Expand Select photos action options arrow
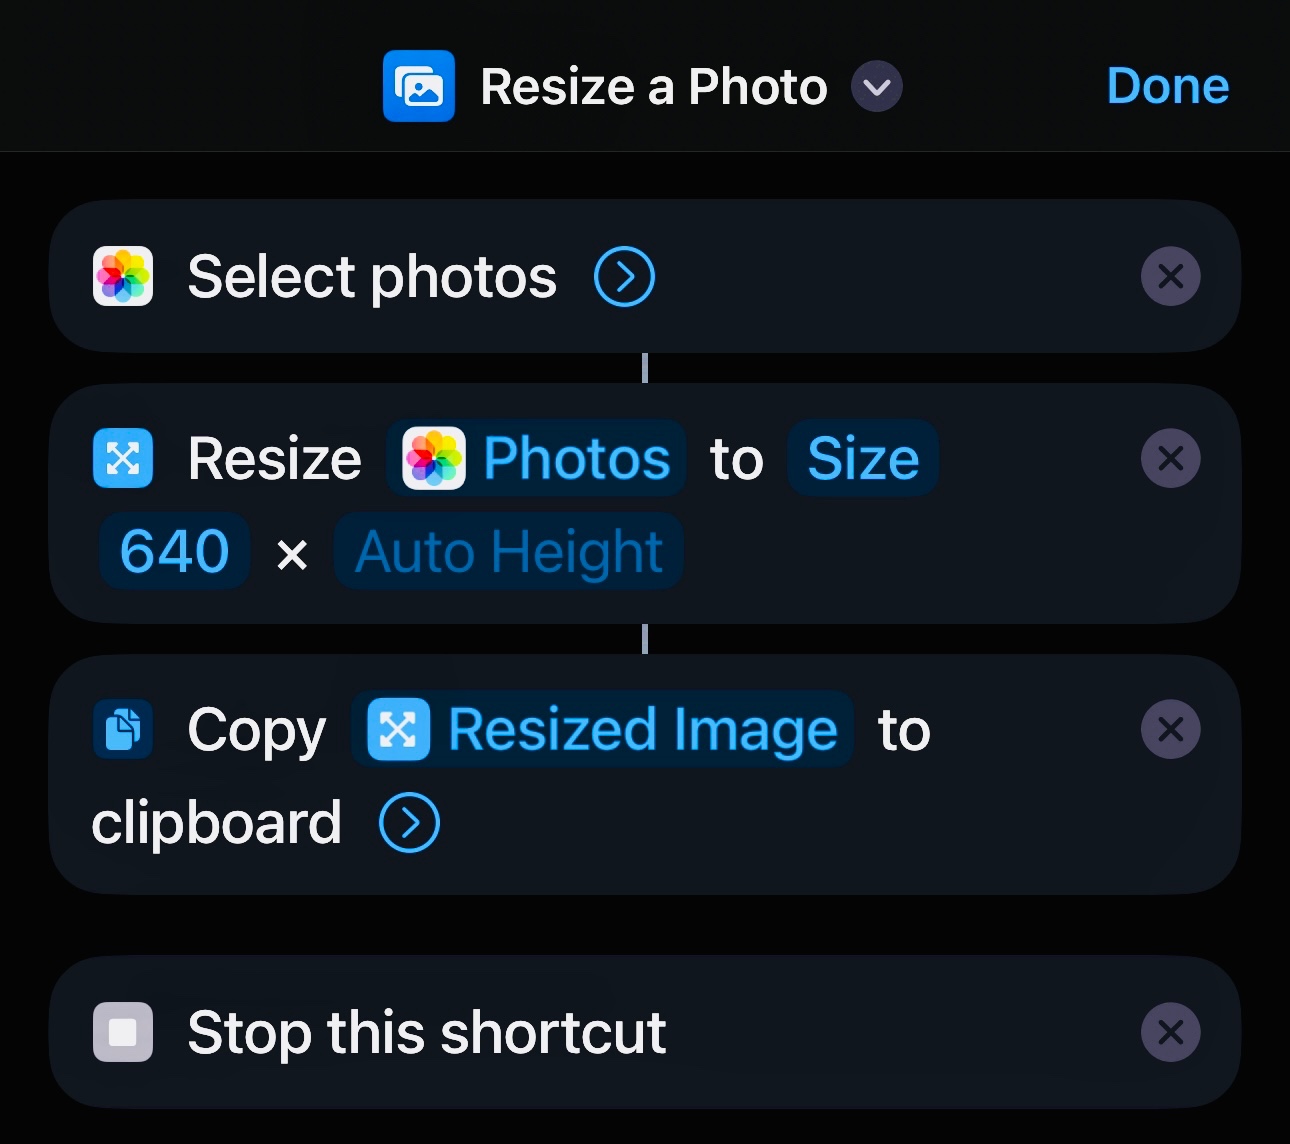Screen dimensions: 1290x1144 pos(624,277)
